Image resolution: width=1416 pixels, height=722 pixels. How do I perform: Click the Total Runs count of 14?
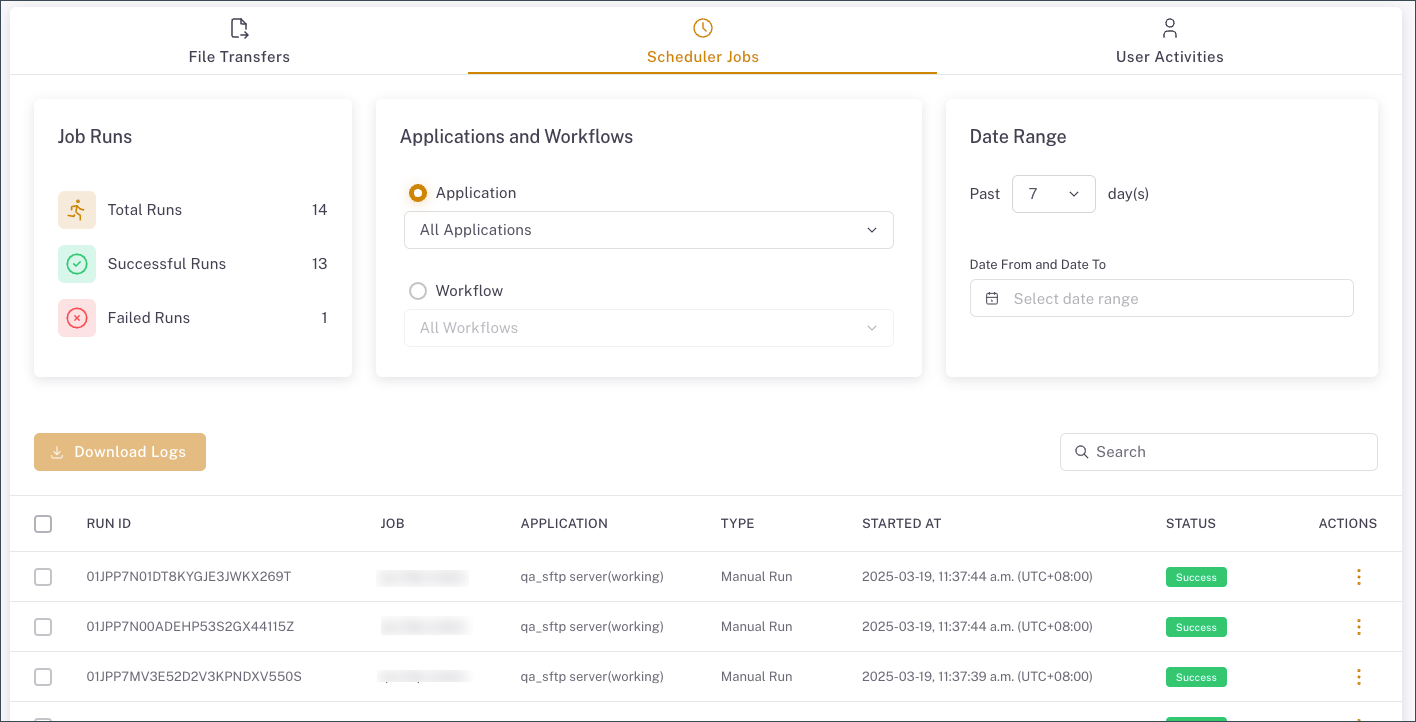[x=320, y=210]
